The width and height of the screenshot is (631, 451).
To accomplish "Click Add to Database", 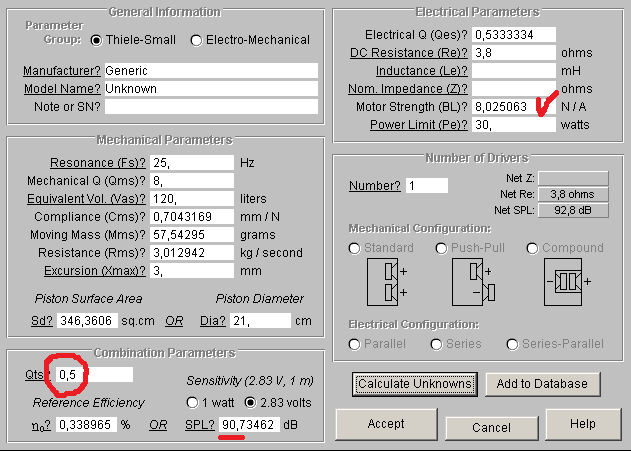I will (x=542, y=384).
